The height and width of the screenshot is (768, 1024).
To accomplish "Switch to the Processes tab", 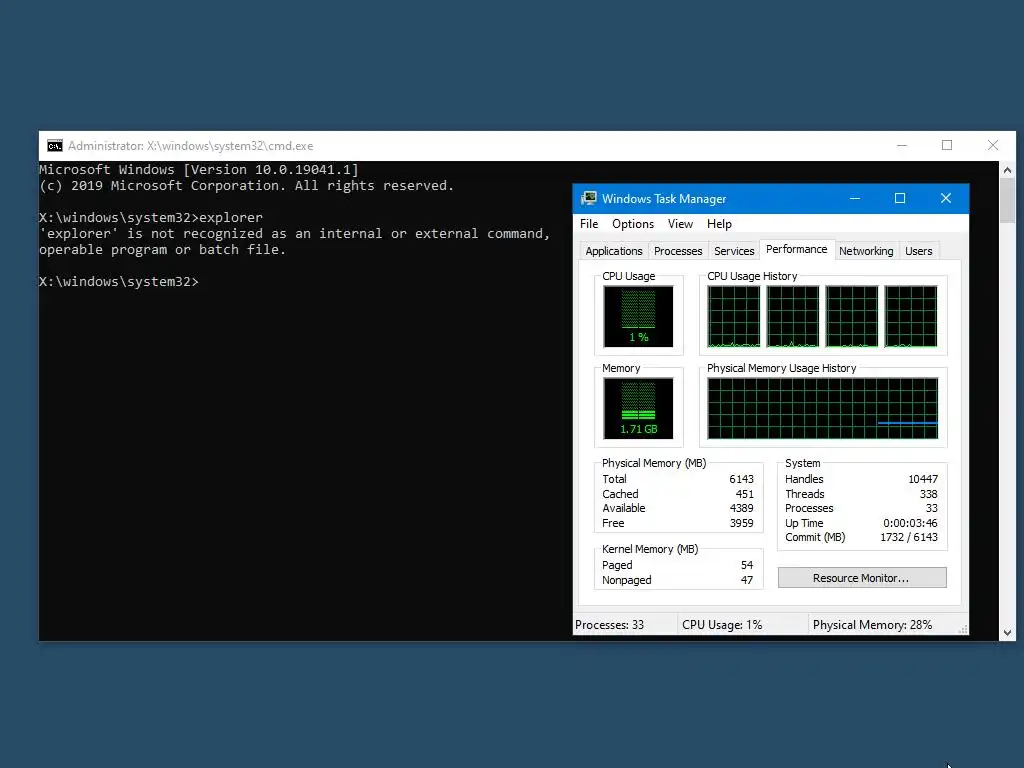I will coord(678,251).
